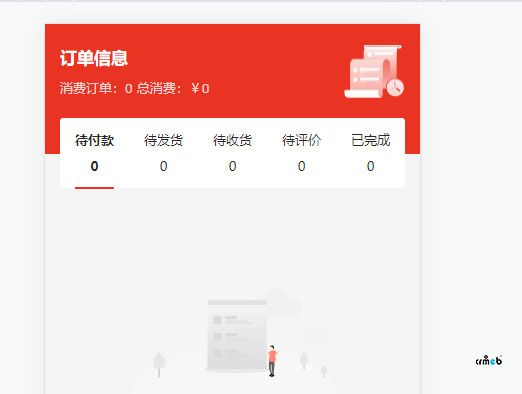Image resolution: width=522 pixels, height=394 pixels.
Task: Click the order receipt icon in the header
Action: tap(374, 71)
